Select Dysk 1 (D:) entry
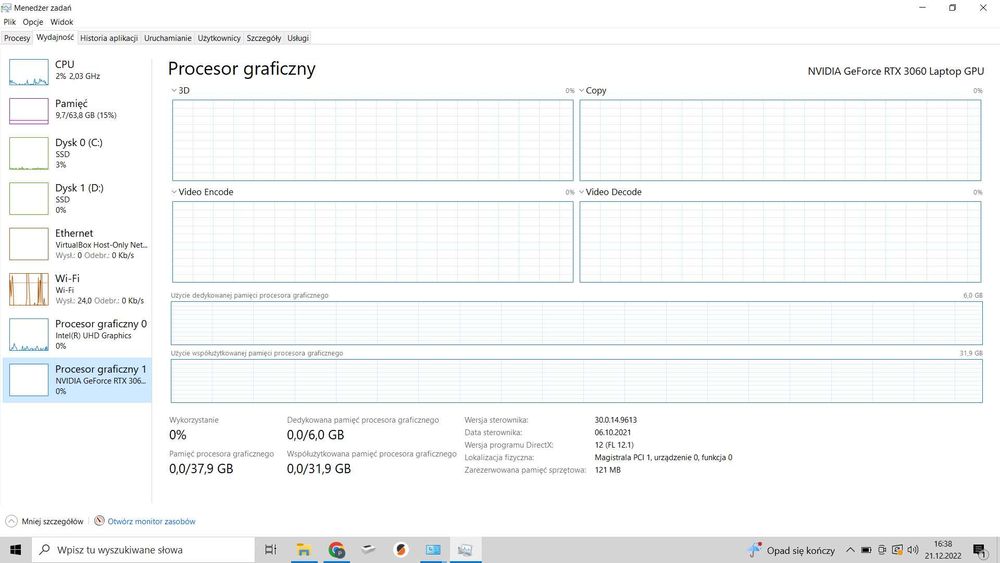This screenshot has width=1000, height=563. pos(77,199)
